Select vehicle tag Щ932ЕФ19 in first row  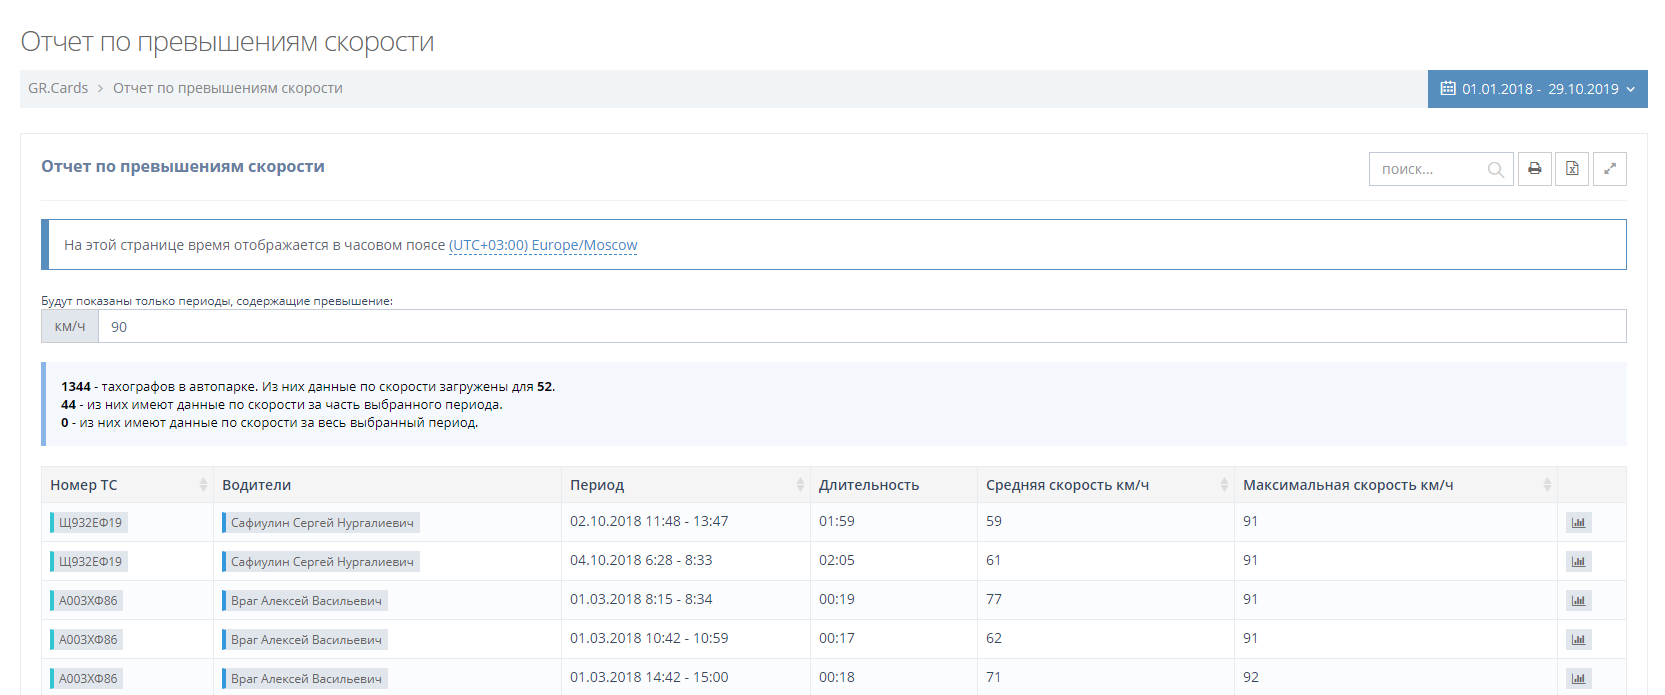(90, 523)
